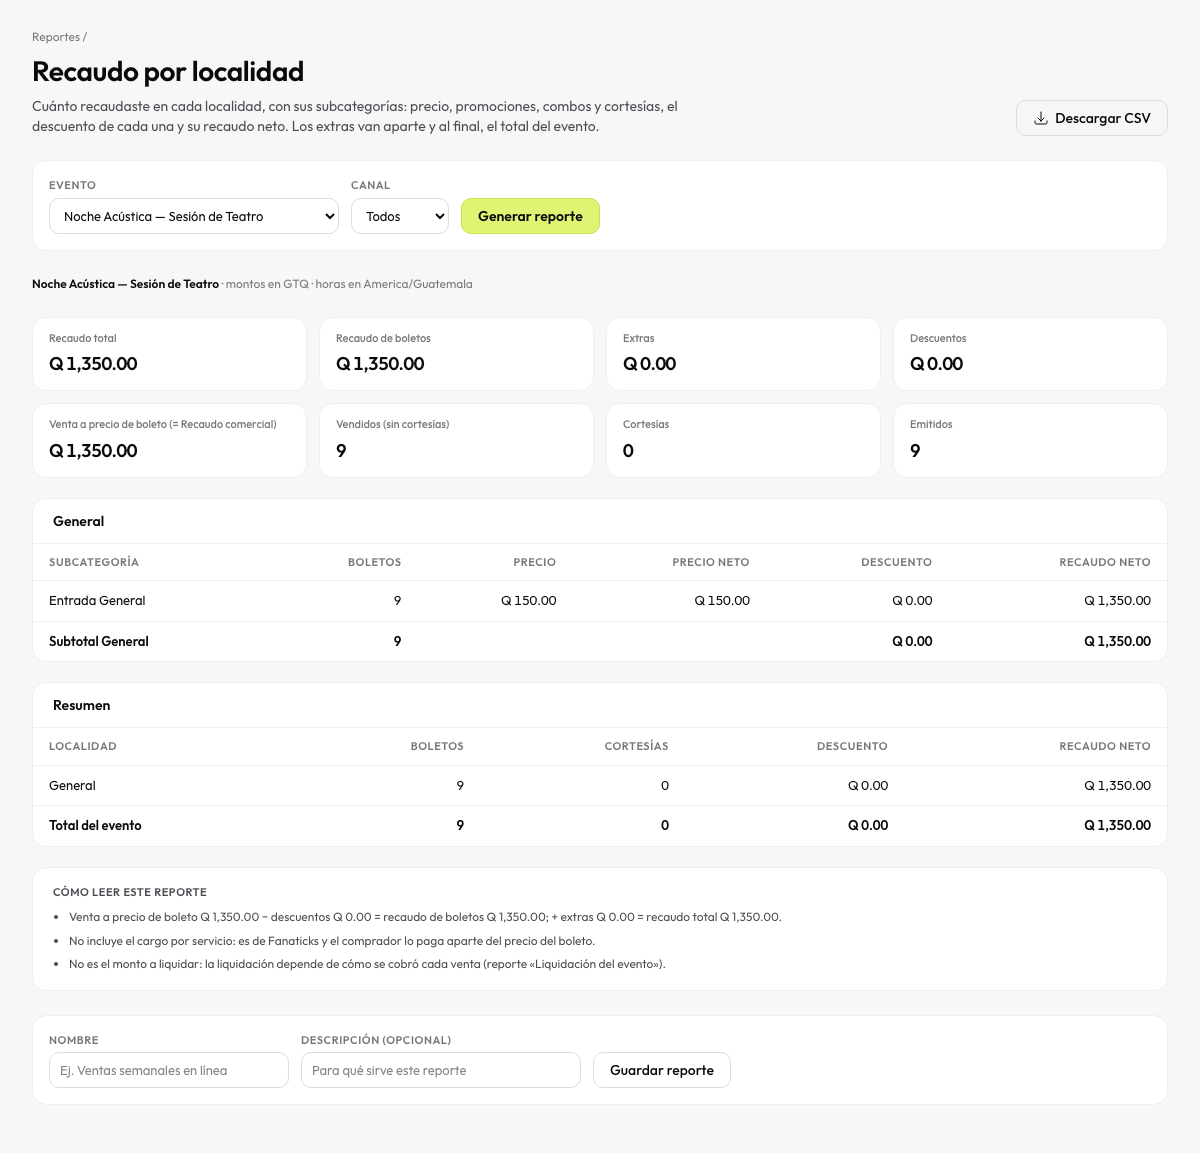The width and height of the screenshot is (1200, 1154).
Task: Click the Noche Acústica event name caption
Action: pyautogui.click(x=125, y=284)
